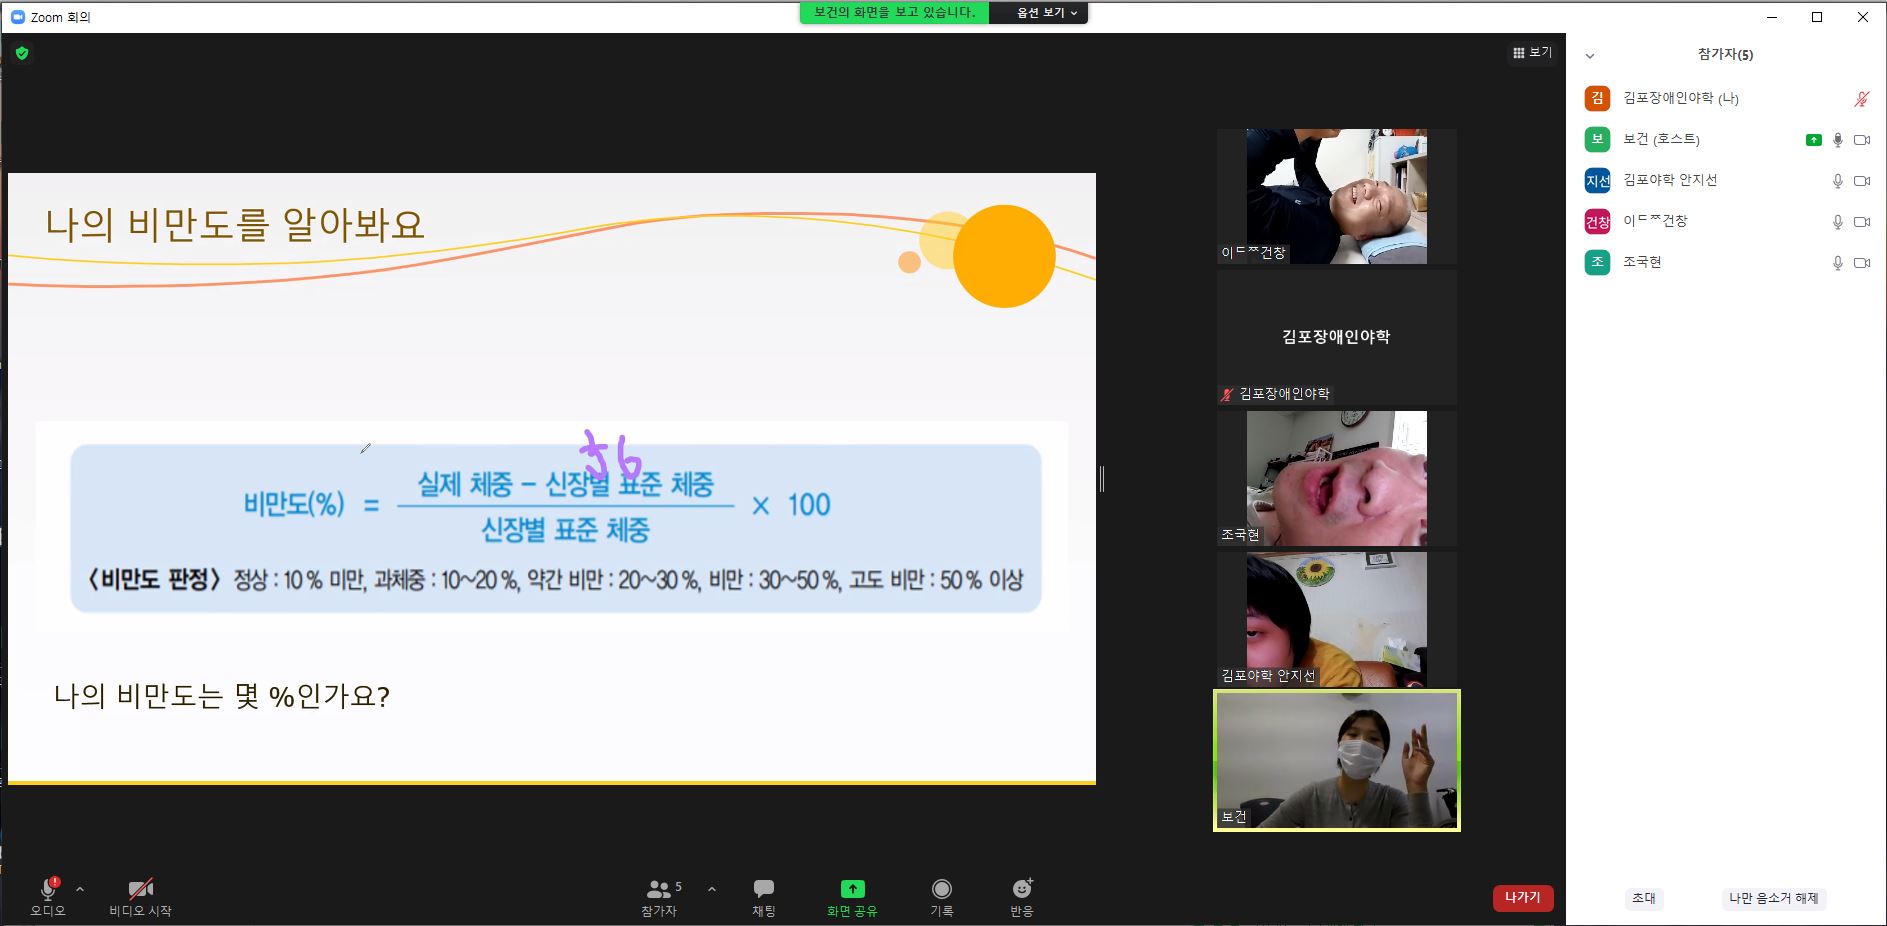Click the 초대 invite button

(1643, 898)
